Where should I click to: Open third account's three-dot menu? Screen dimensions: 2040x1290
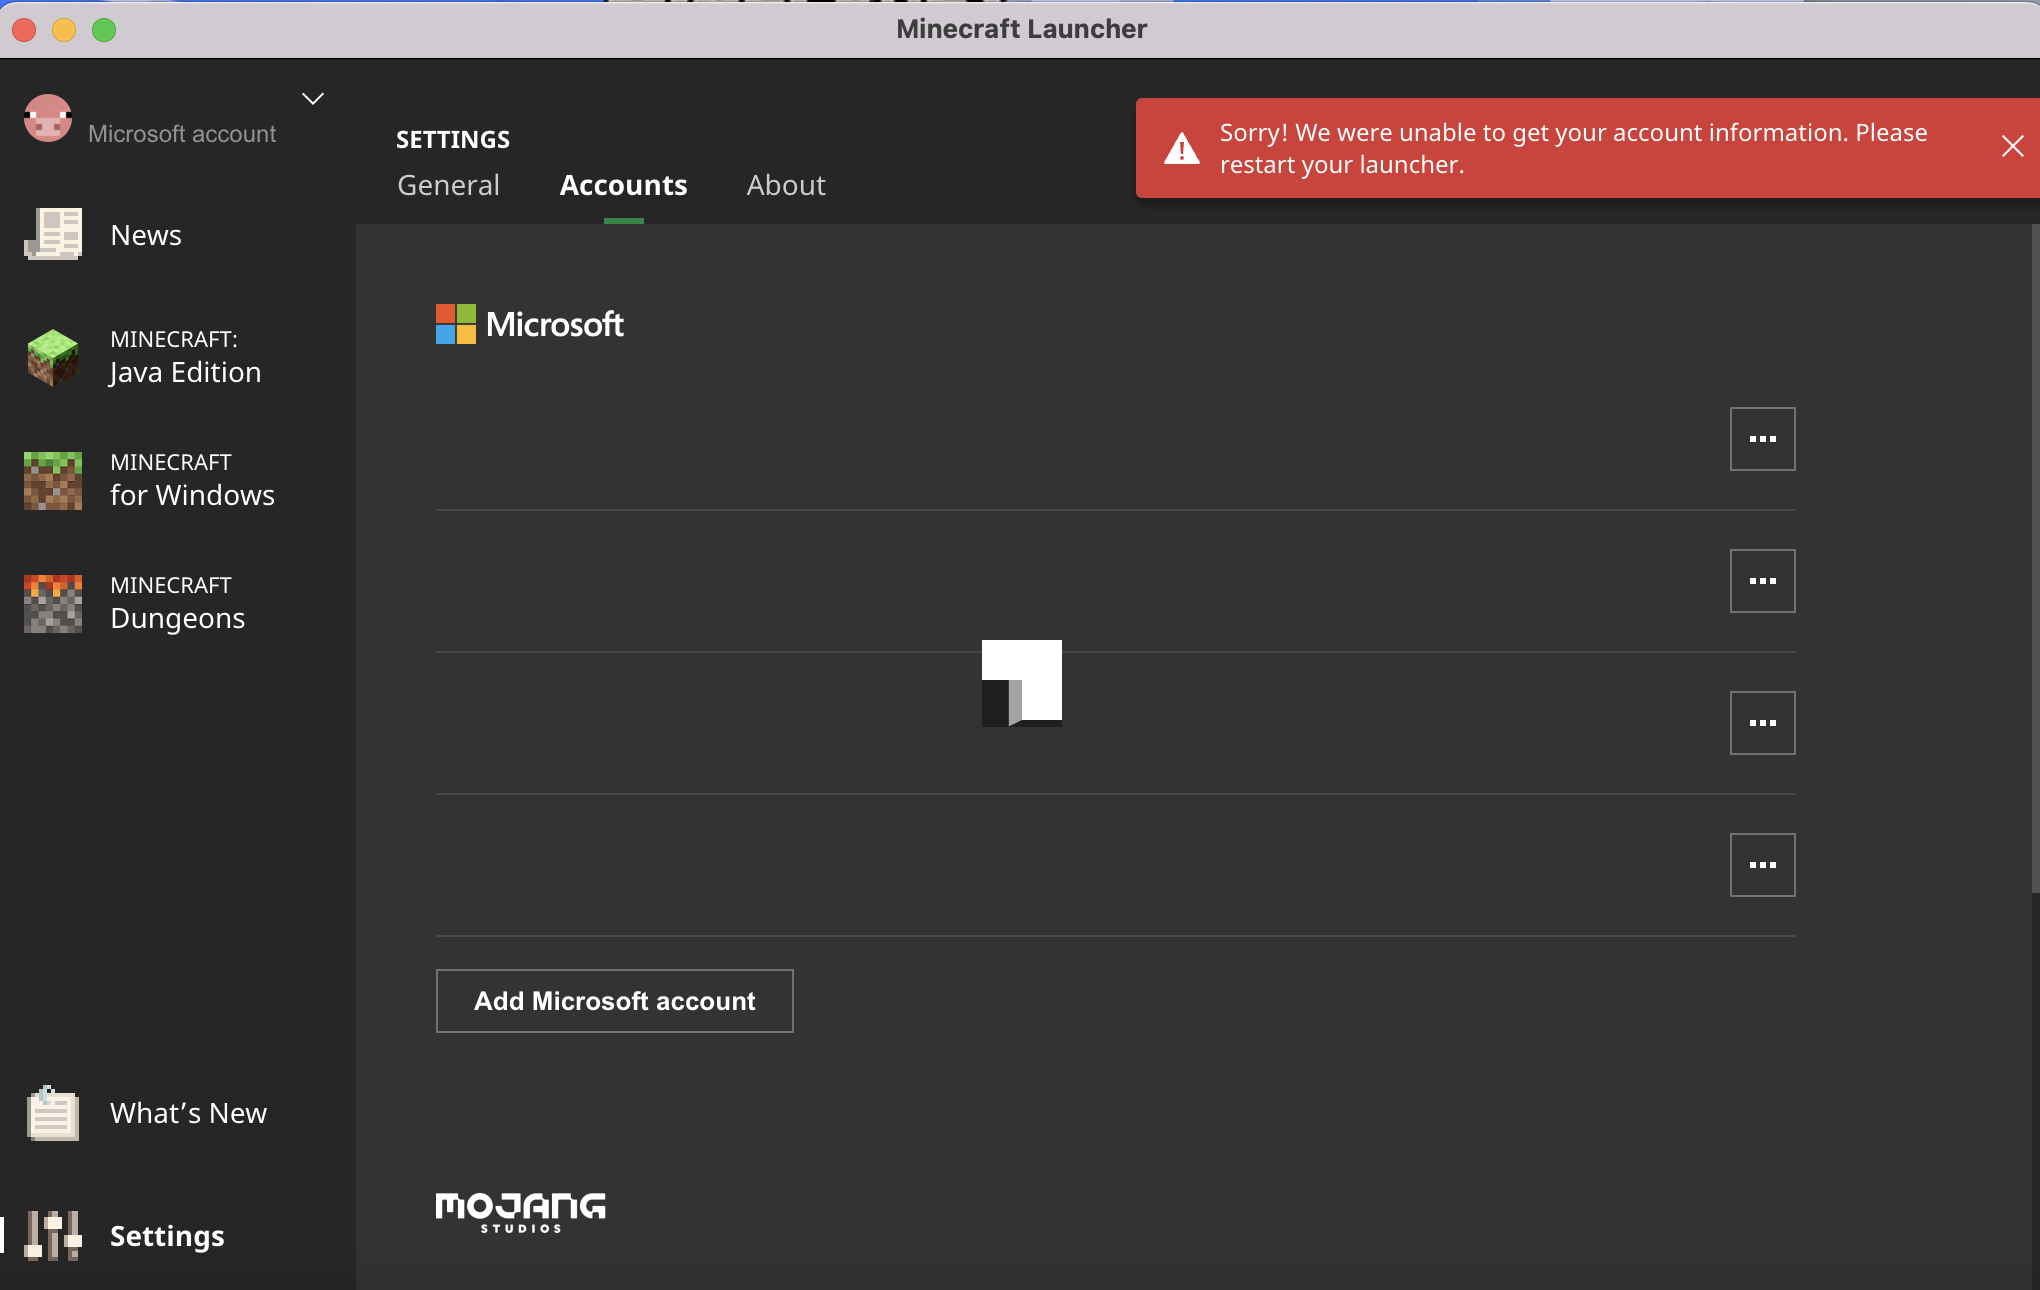[1762, 723]
